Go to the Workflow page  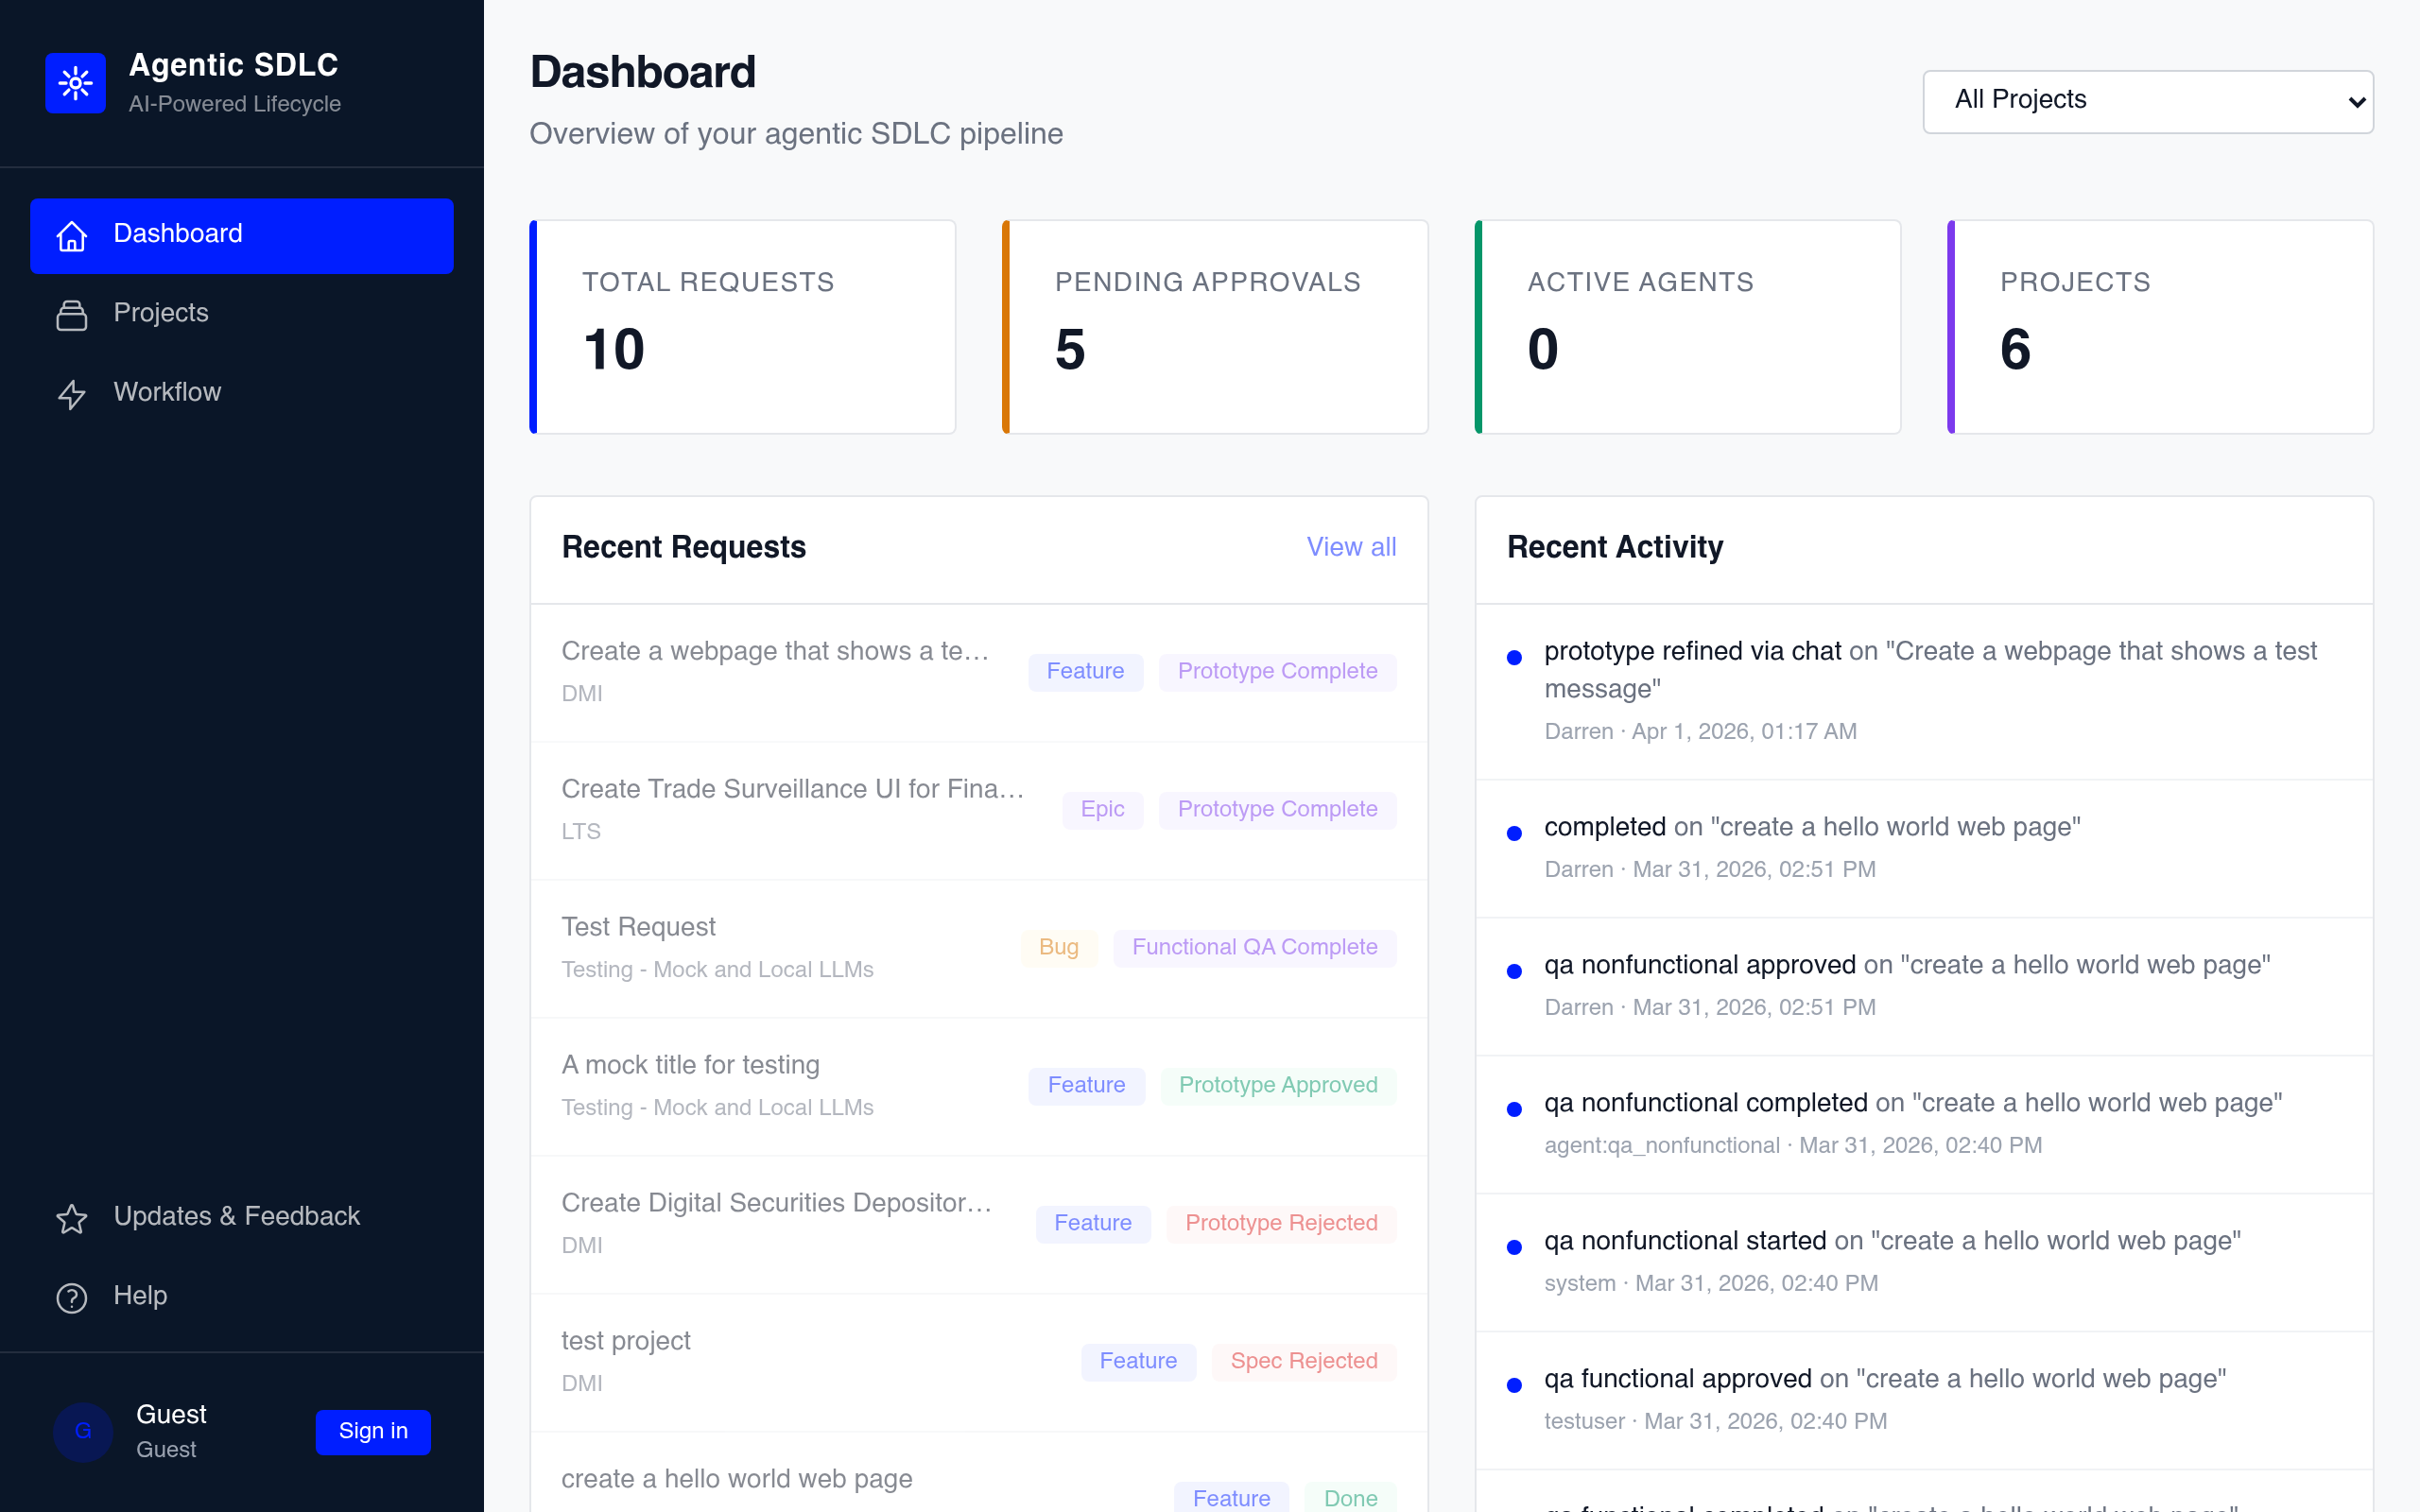(167, 392)
